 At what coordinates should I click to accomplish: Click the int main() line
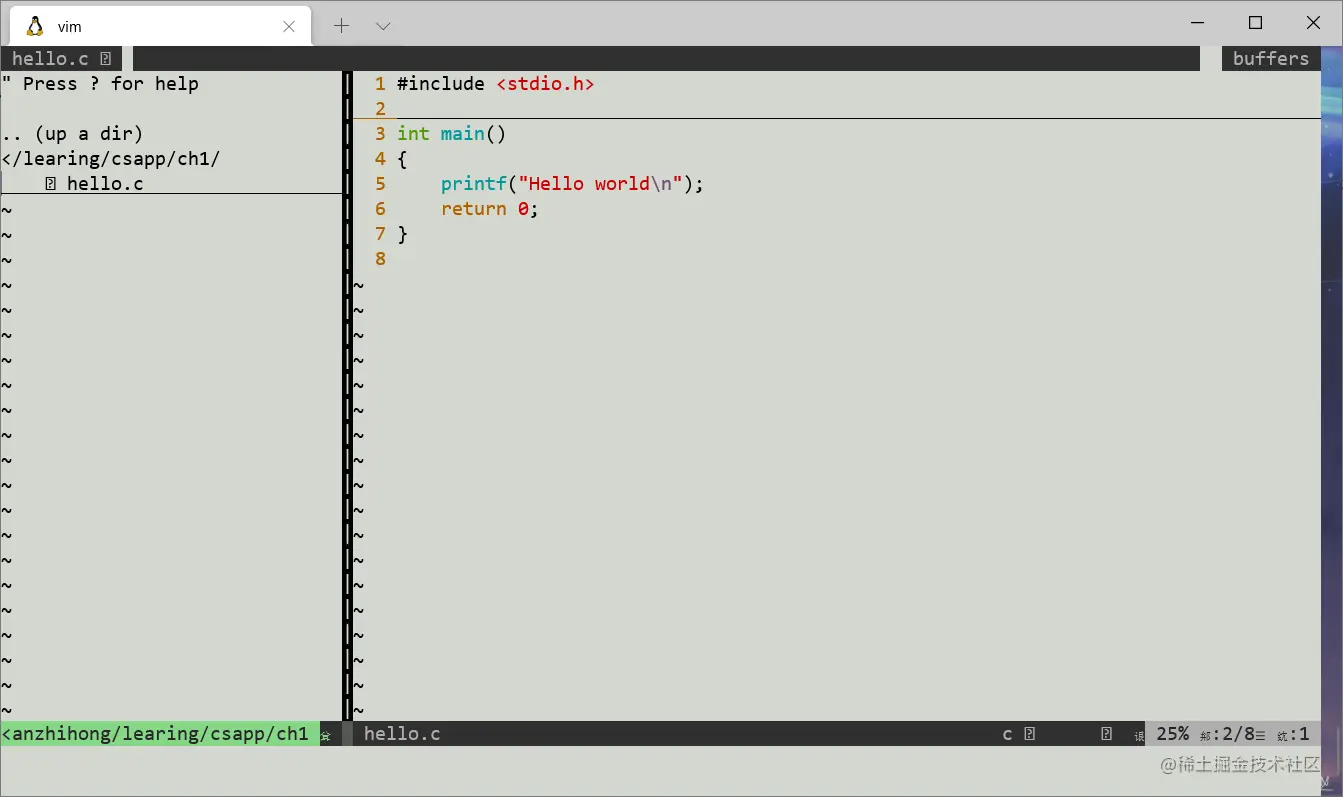tap(452, 134)
